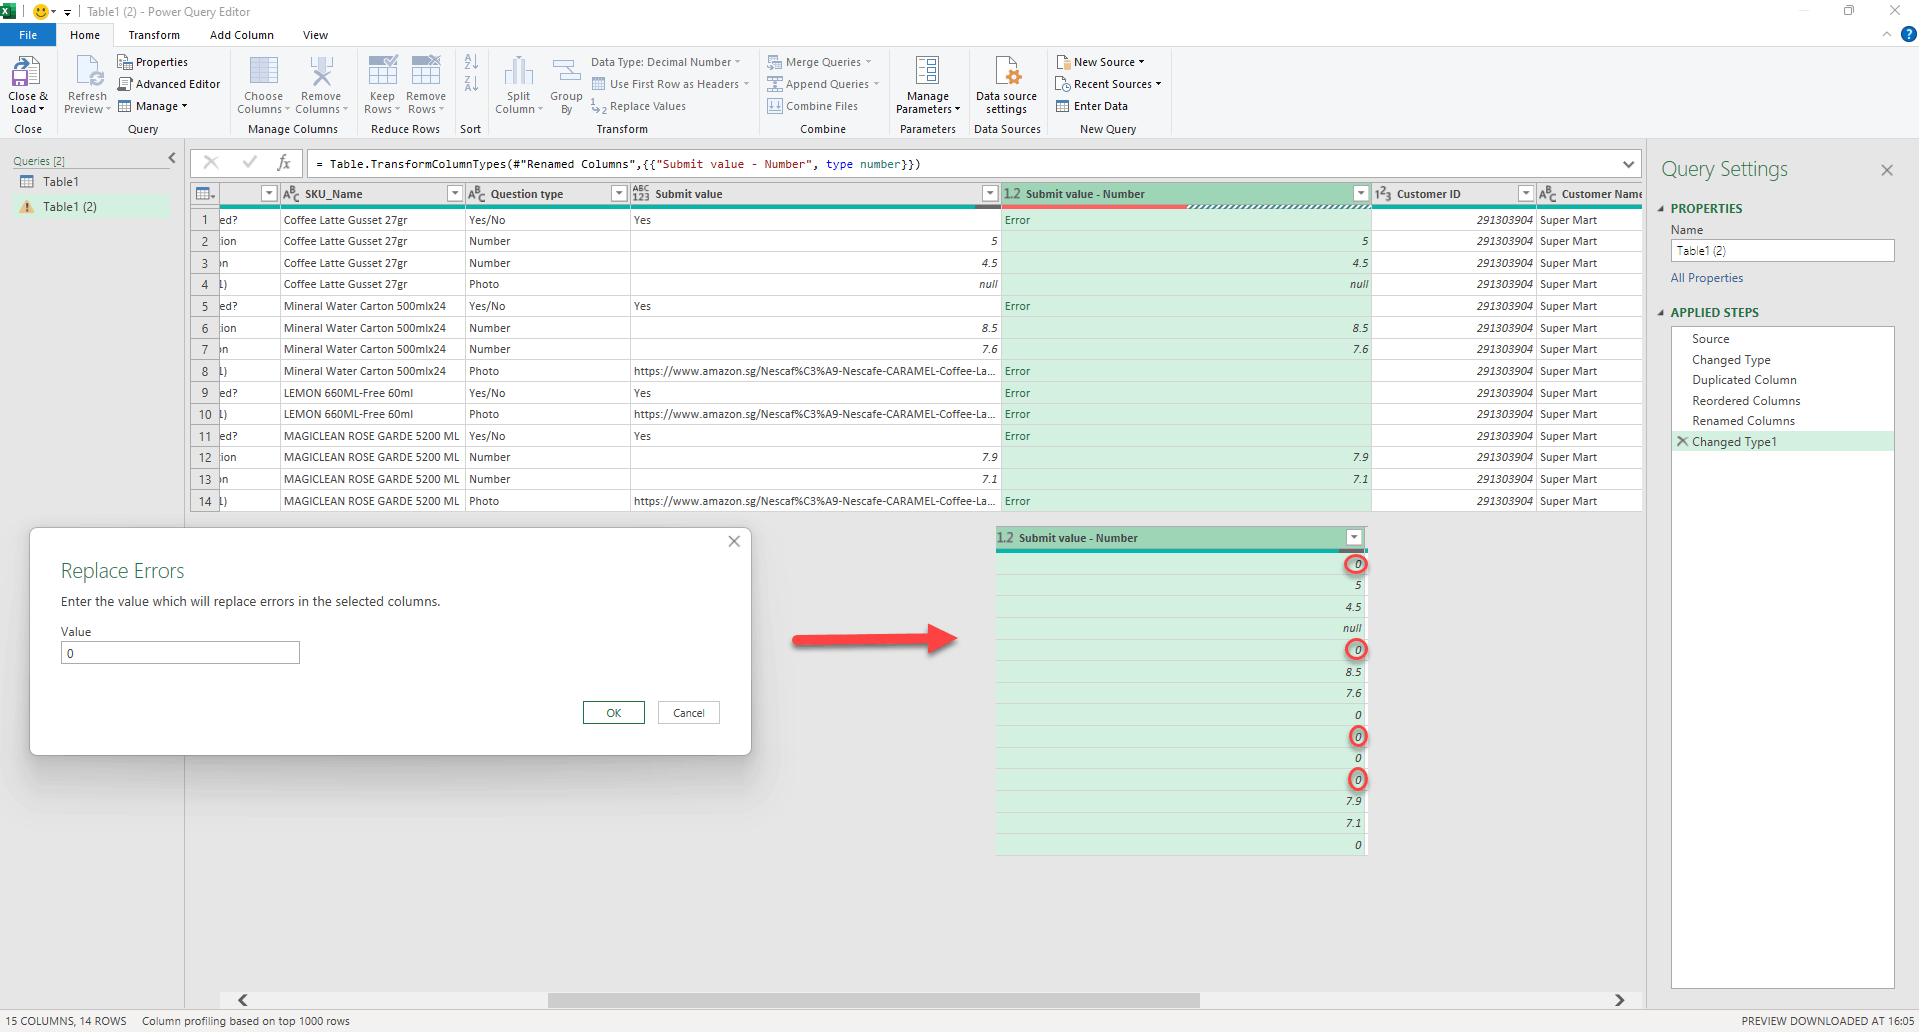1919x1032 pixels.
Task: Click Enter Data in the ribbon
Action: click(1092, 106)
